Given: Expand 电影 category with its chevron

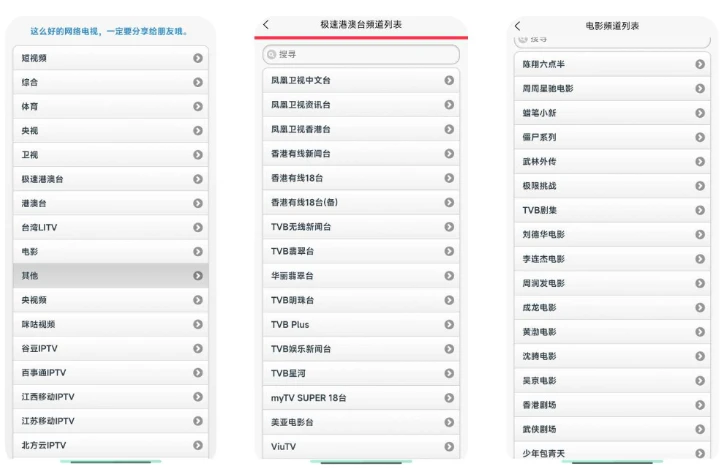Looking at the screenshot, I should point(198,251).
